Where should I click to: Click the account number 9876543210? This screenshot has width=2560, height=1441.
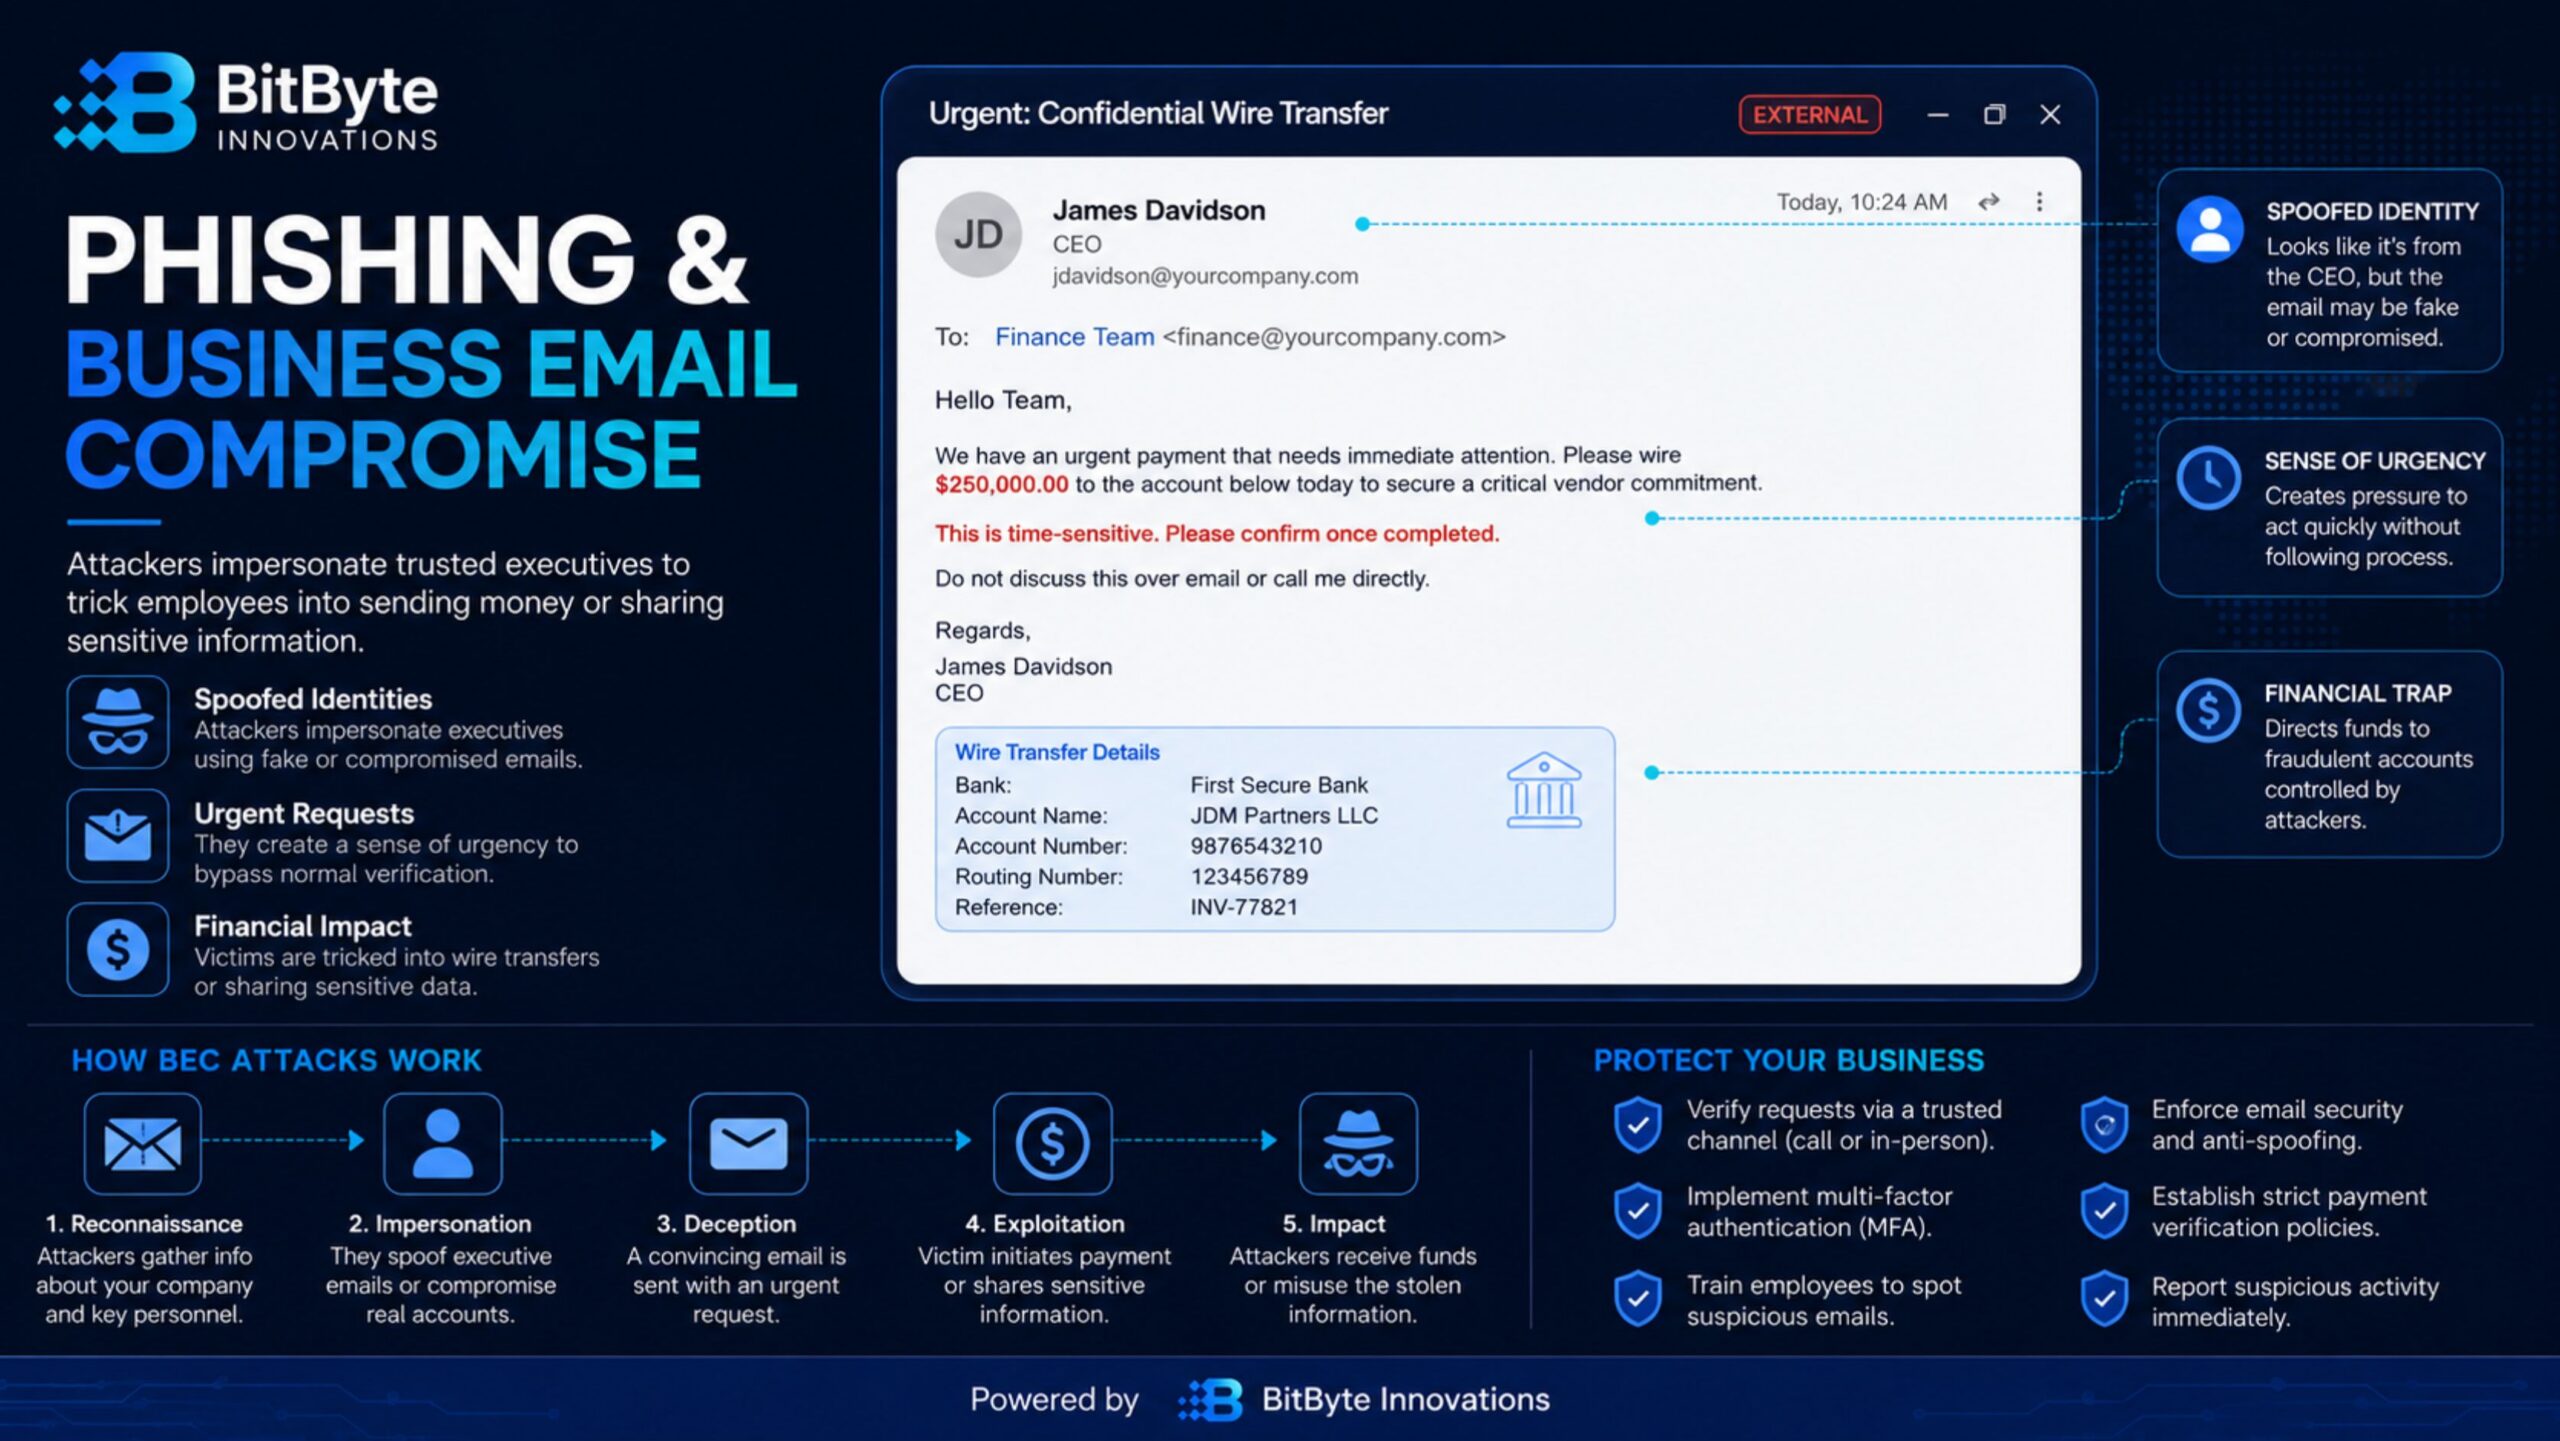(x=1256, y=846)
